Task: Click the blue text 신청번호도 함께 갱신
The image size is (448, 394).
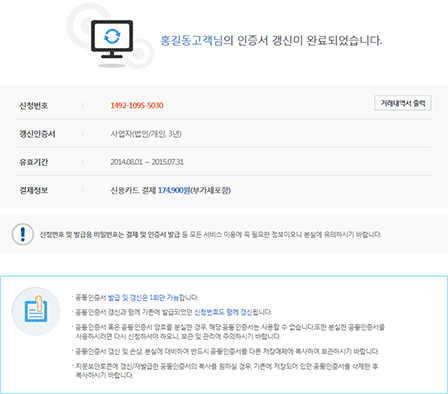Action: (223, 312)
